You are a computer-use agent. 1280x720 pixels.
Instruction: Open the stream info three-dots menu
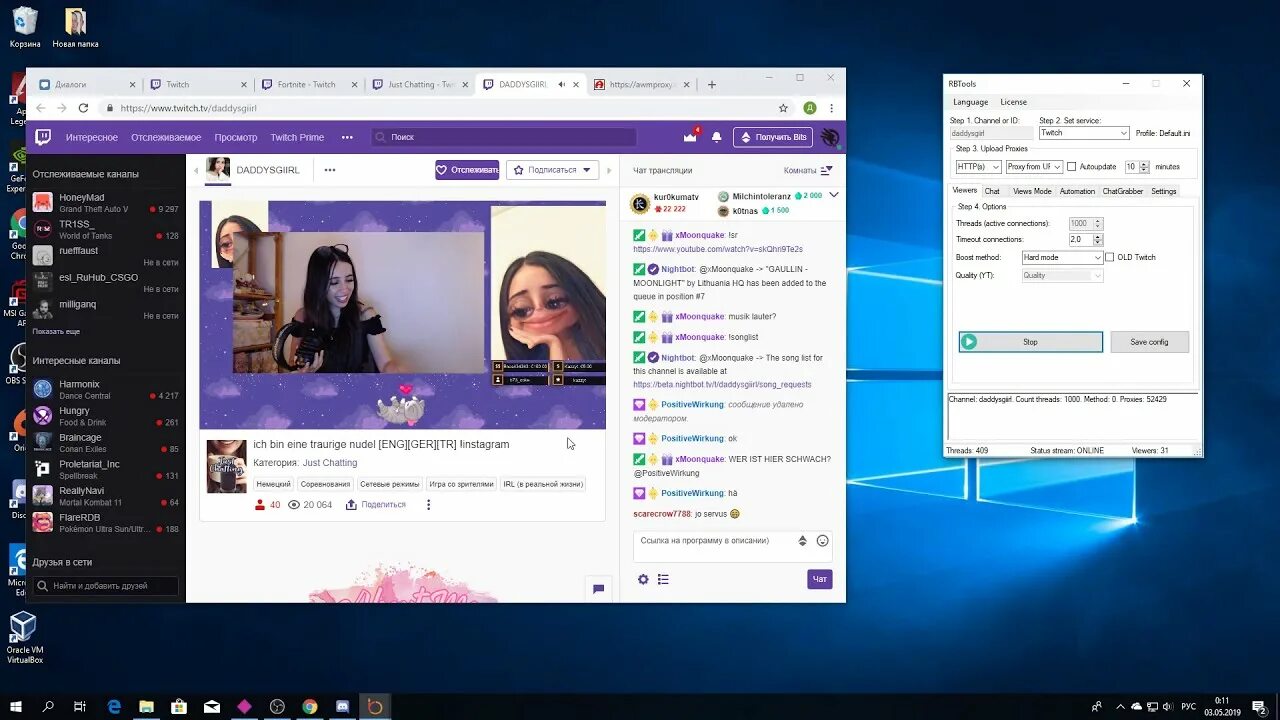tap(428, 505)
